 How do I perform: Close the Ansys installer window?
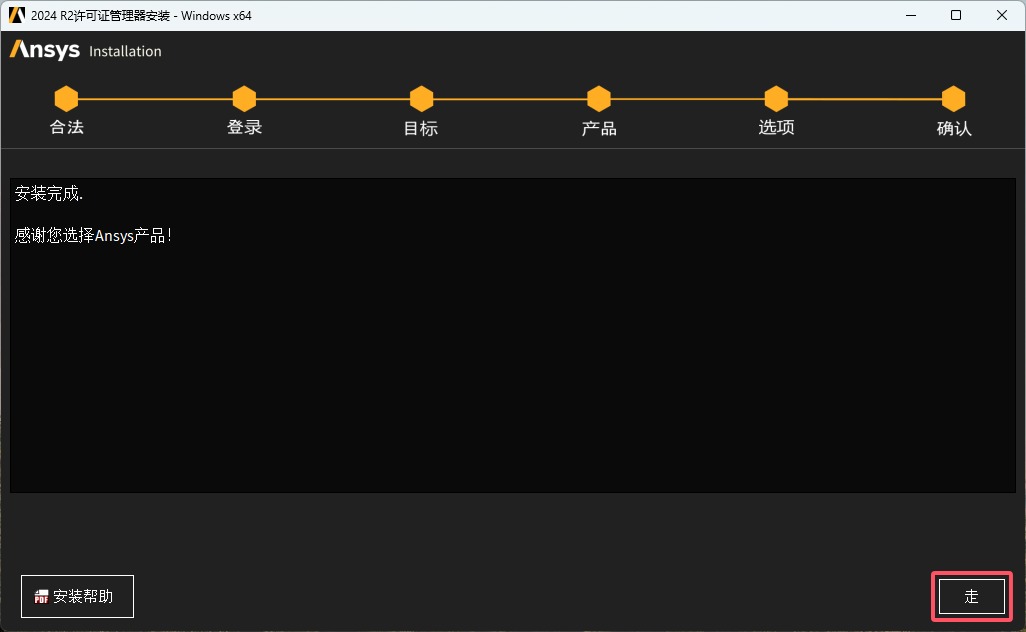(x=1002, y=15)
